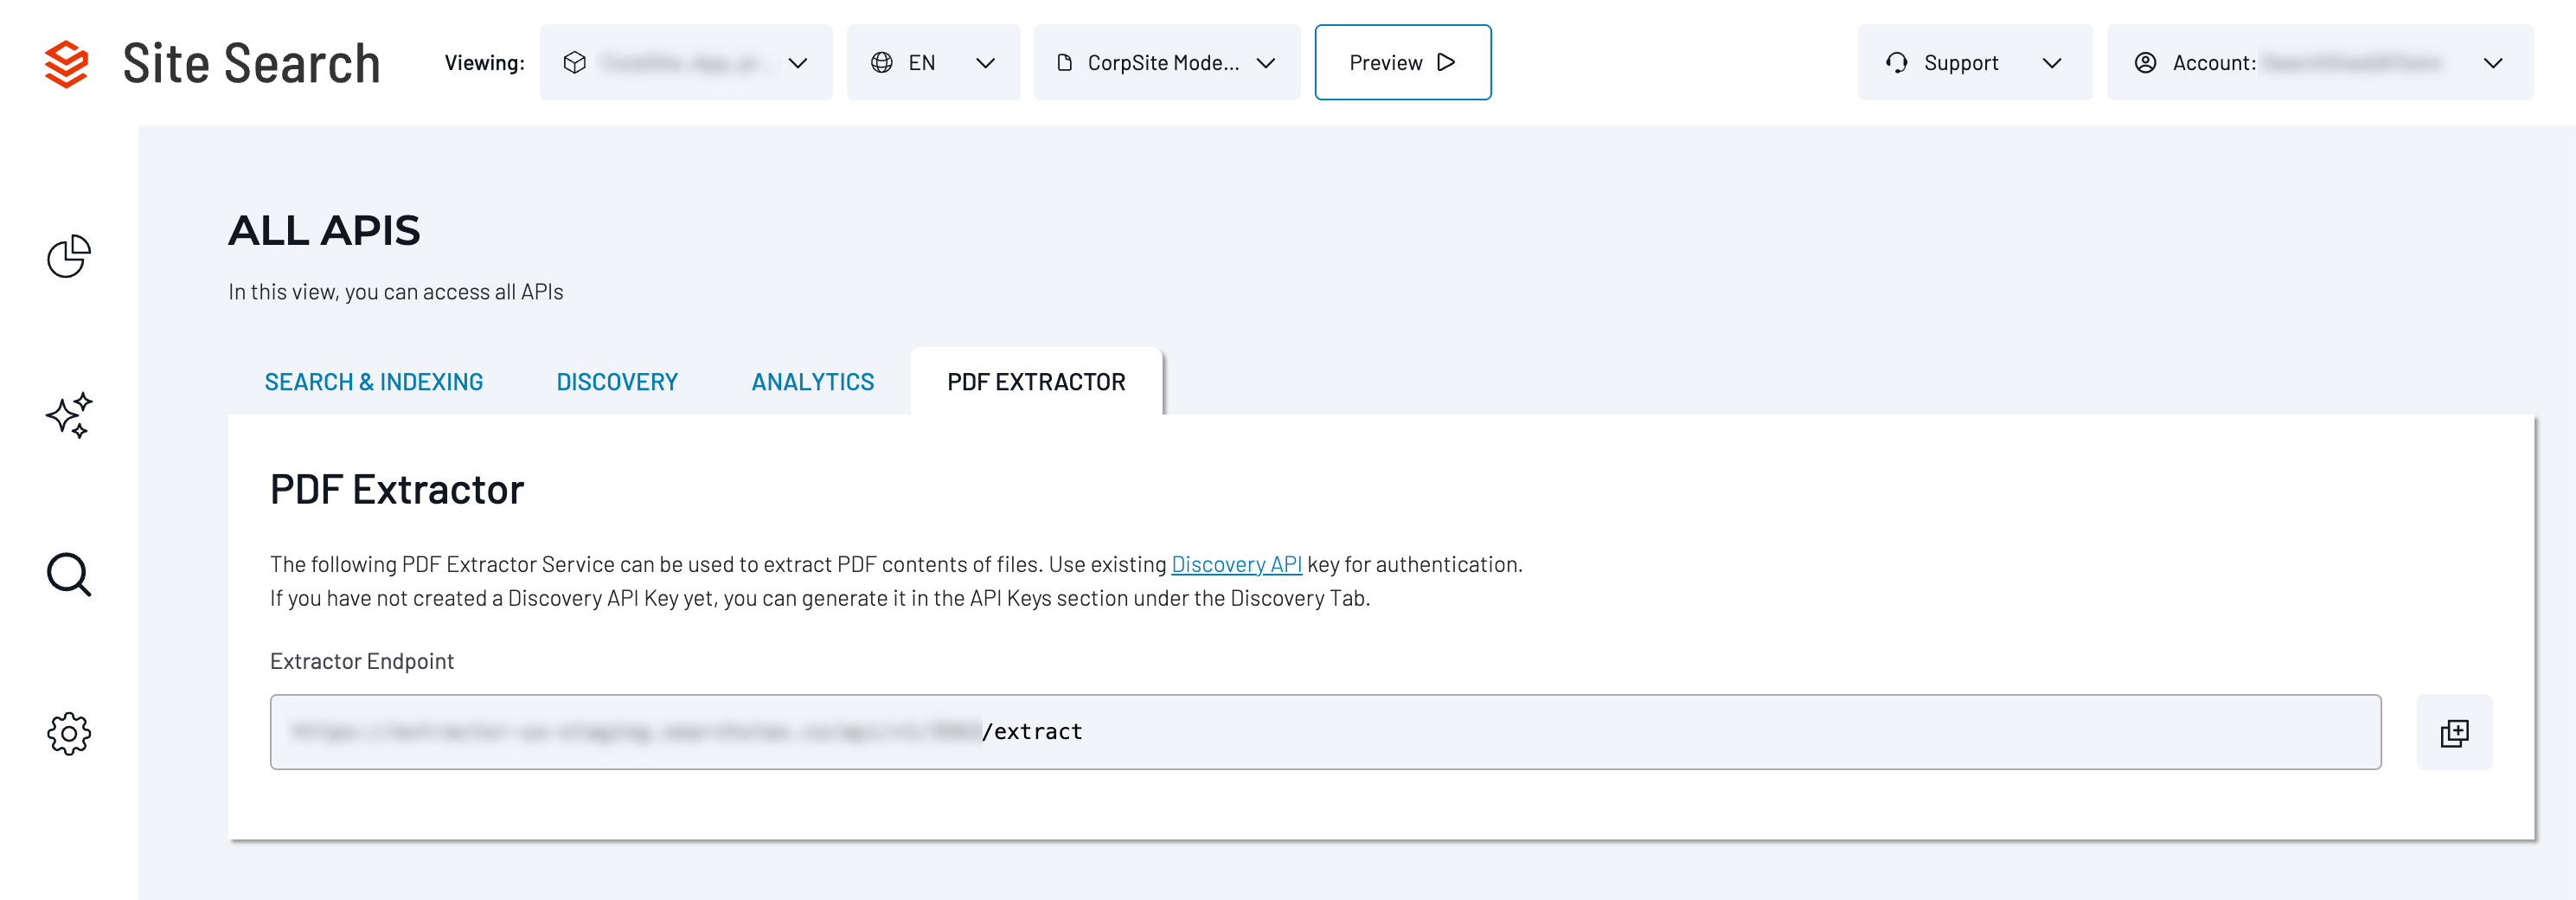Viewport: 2576px width, 900px height.
Task: Expand the site project dropdown with cube icon
Action: click(686, 63)
